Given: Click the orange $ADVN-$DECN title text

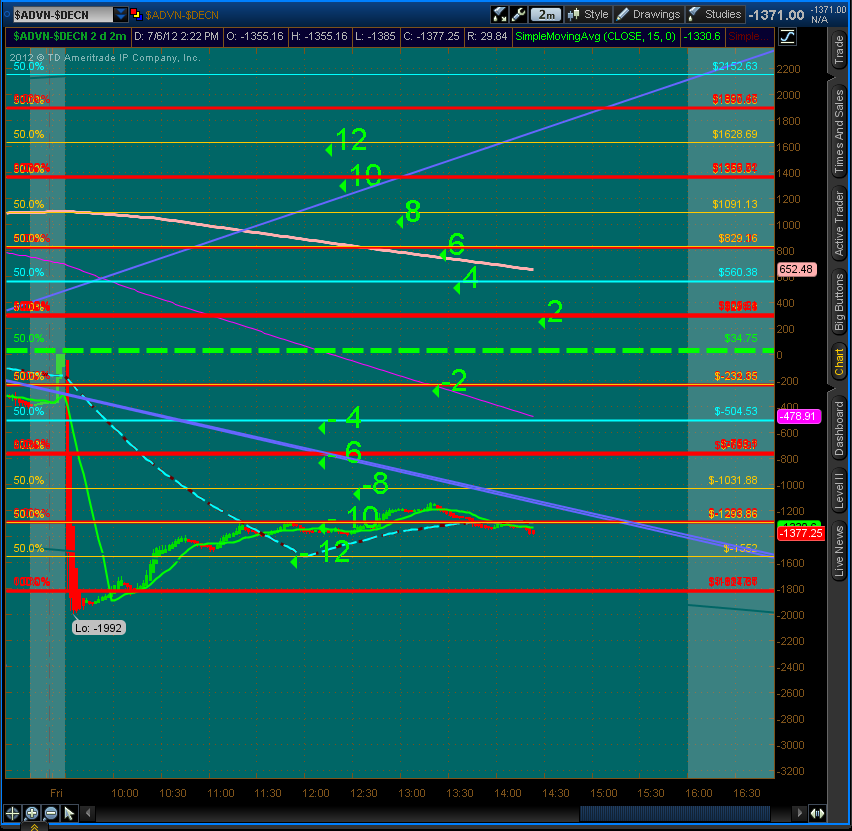Looking at the screenshot, I should pyautogui.click(x=182, y=15).
